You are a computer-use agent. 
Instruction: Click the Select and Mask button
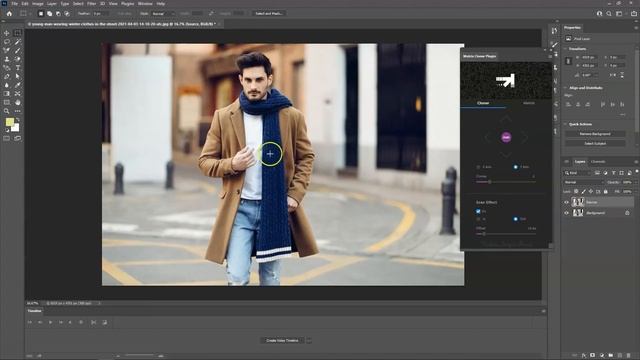(269, 13)
